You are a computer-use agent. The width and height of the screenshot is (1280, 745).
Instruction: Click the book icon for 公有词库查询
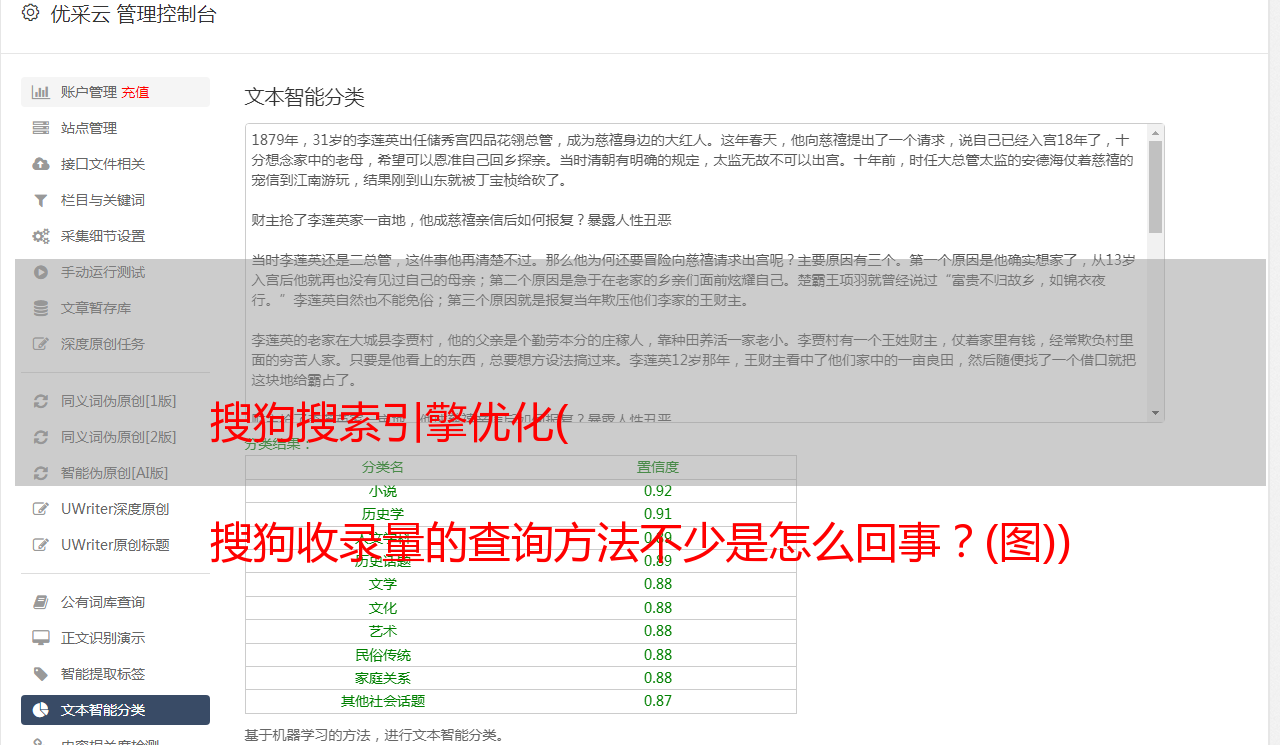40,602
